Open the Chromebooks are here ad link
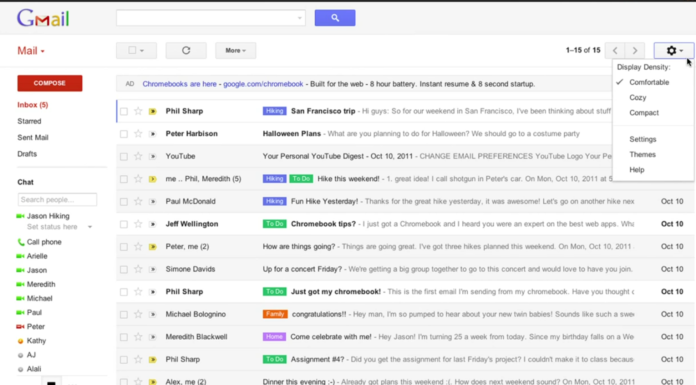The image size is (696, 385). (179, 84)
